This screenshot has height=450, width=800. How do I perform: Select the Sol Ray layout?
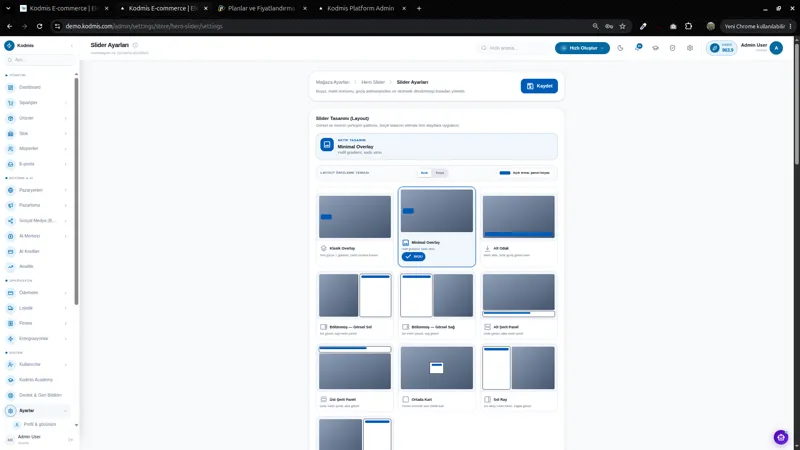point(518,377)
